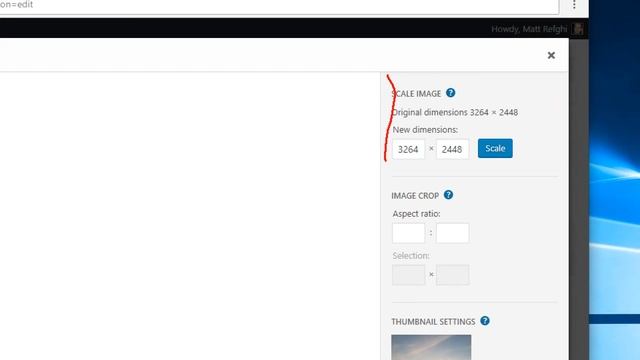The width and height of the screenshot is (640, 360).
Task: Click the Aspect ratio: label
Action: click(x=416, y=213)
